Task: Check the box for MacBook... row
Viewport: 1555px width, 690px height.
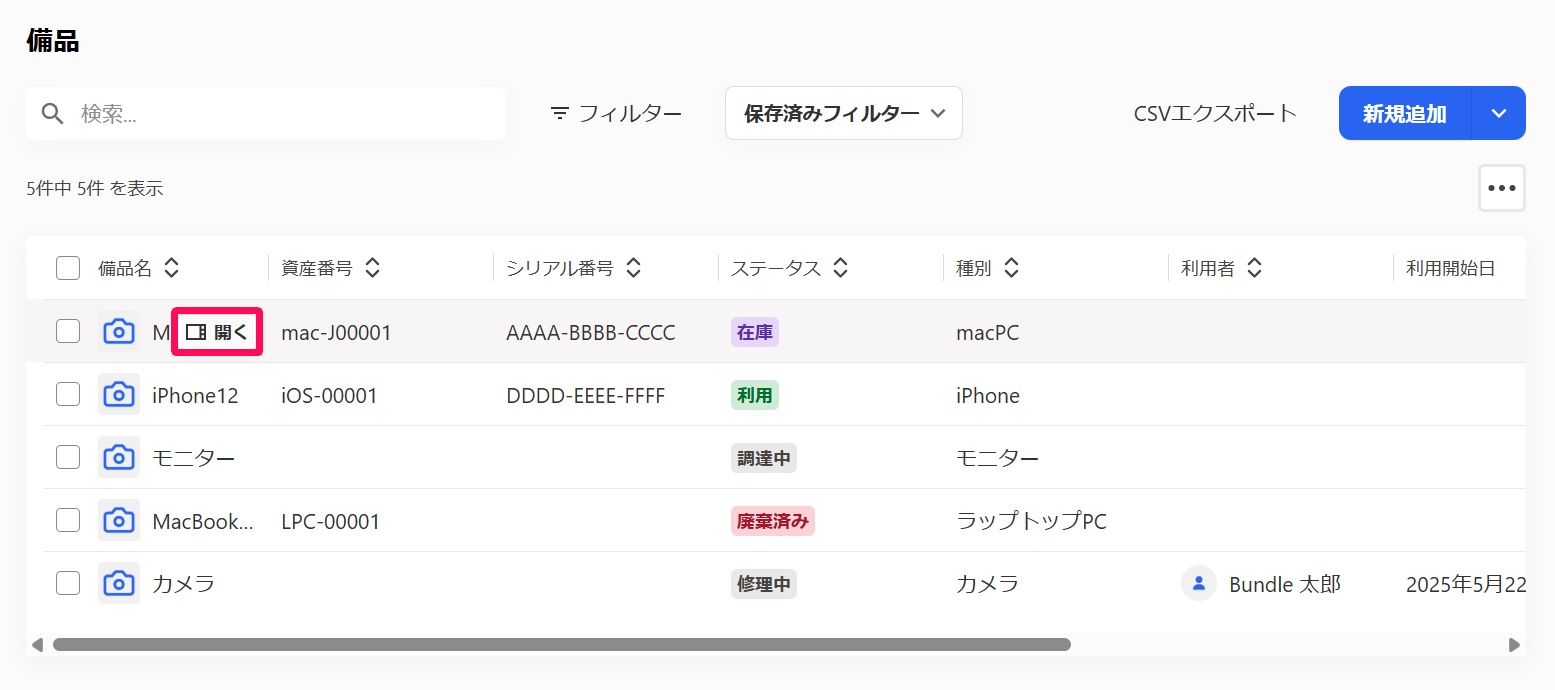Action: pyautogui.click(x=68, y=520)
